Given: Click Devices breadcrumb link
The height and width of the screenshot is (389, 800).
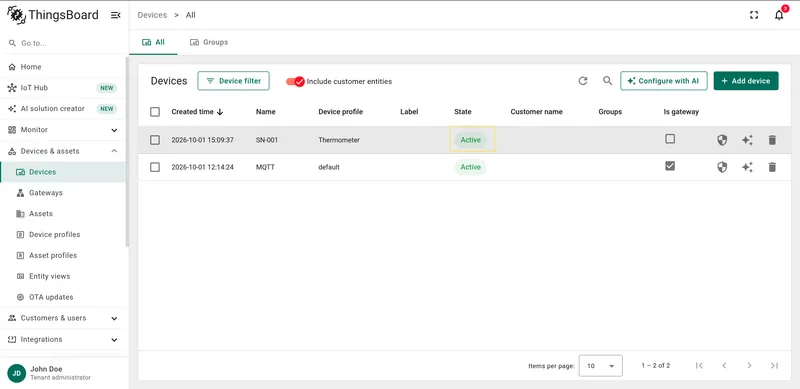Looking at the screenshot, I should 152,15.
